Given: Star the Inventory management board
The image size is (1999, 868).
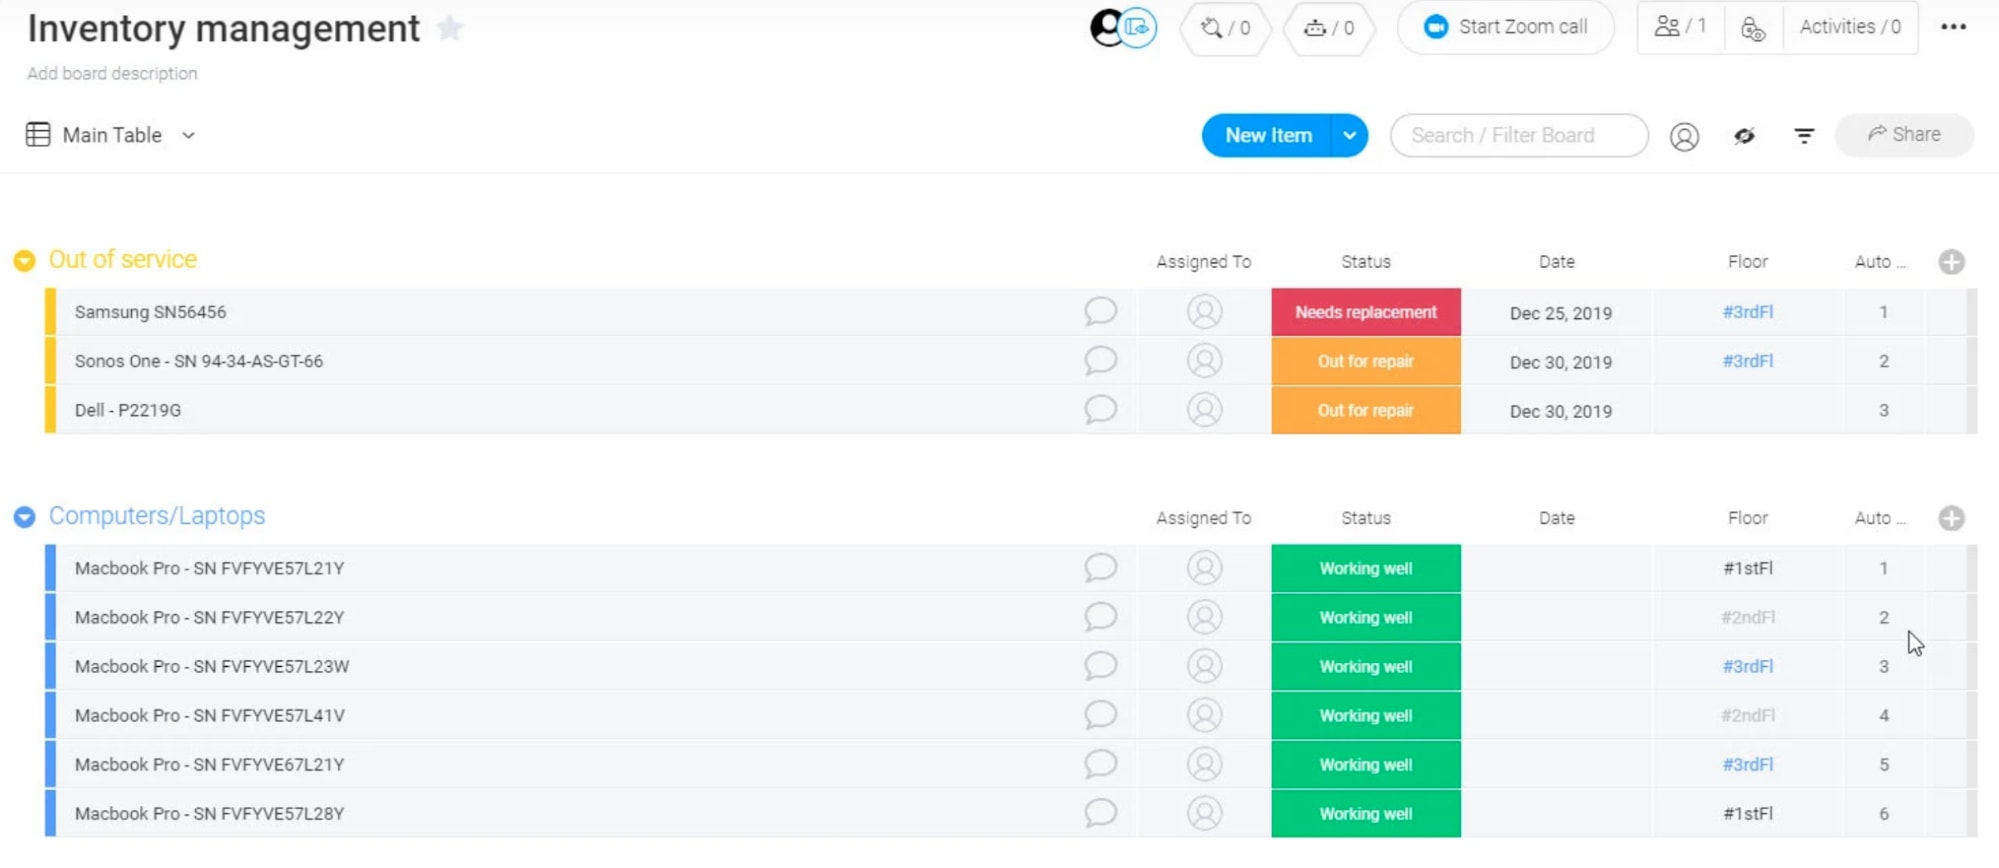Looking at the screenshot, I should (450, 28).
